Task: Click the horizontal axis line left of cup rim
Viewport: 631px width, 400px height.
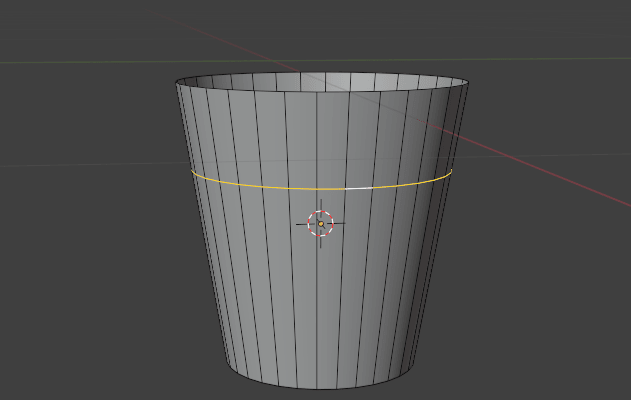Action: 80,63
